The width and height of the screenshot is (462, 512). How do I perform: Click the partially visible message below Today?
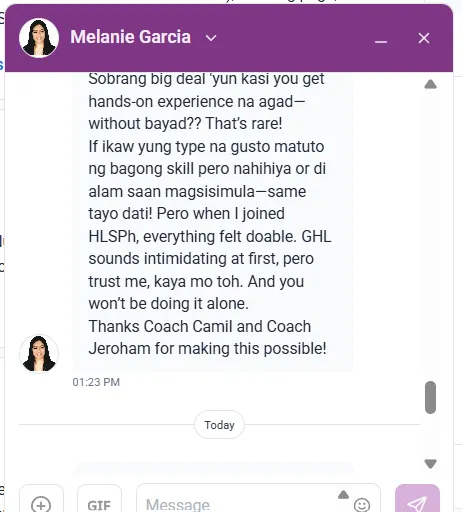click(213, 467)
